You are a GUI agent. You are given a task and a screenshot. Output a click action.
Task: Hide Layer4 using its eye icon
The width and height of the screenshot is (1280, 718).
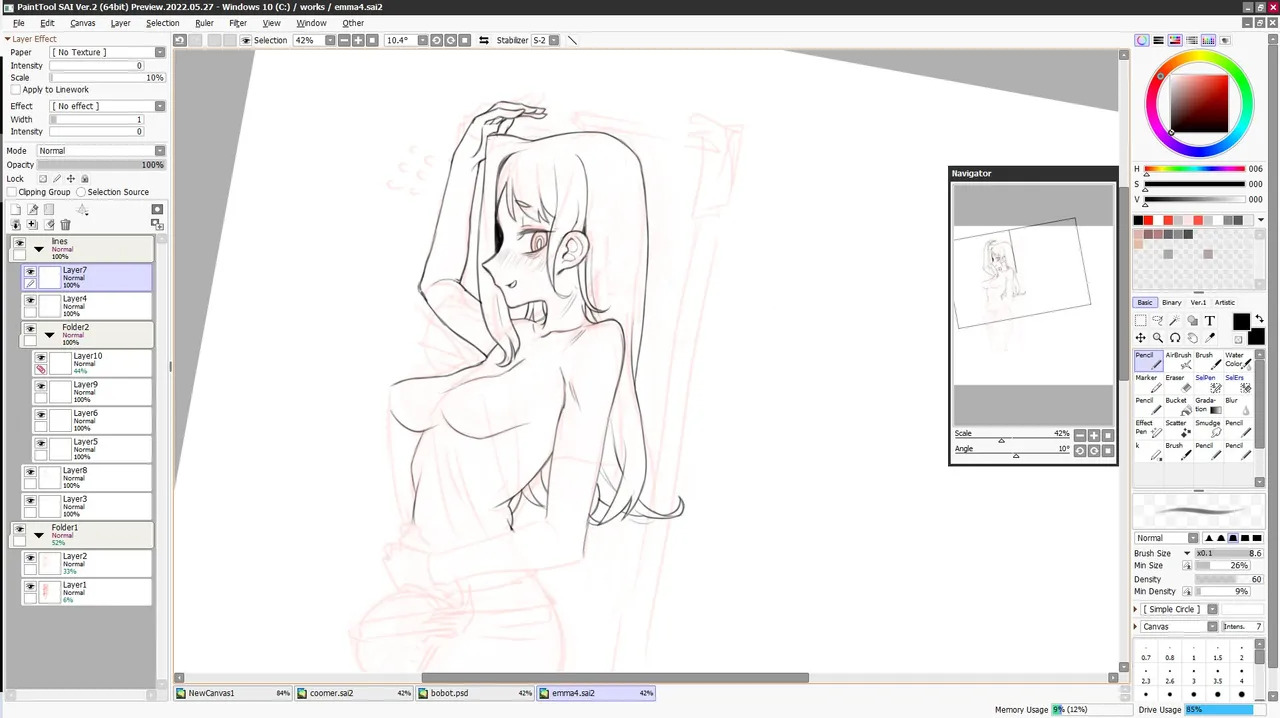click(x=30, y=300)
